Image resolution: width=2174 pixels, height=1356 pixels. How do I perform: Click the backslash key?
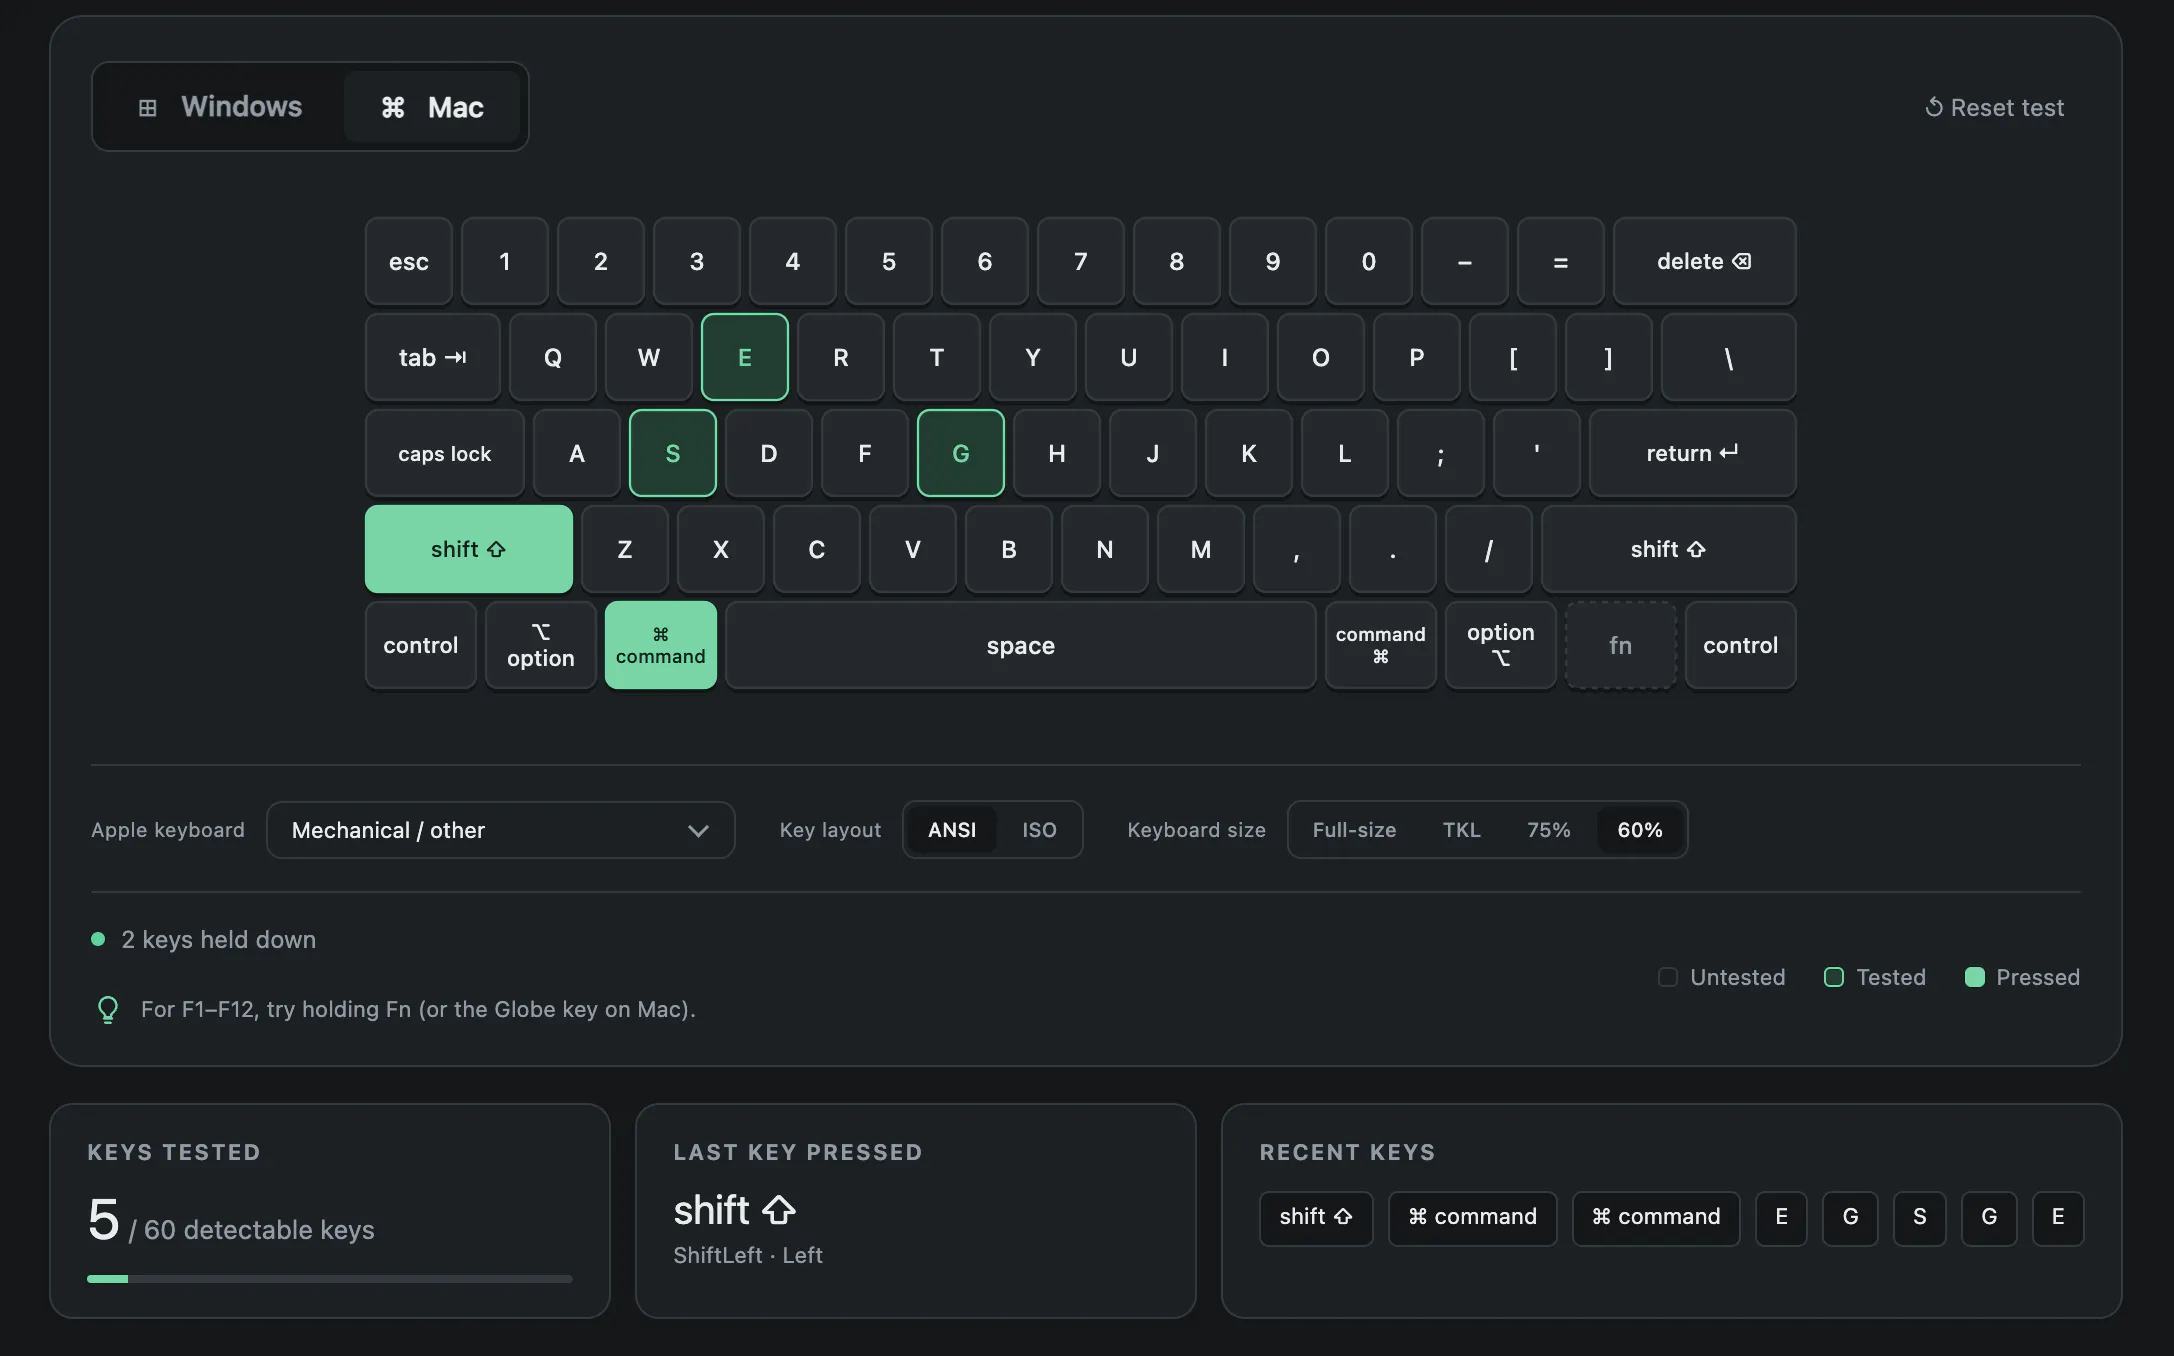pyautogui.click(x=1729, y=357)
